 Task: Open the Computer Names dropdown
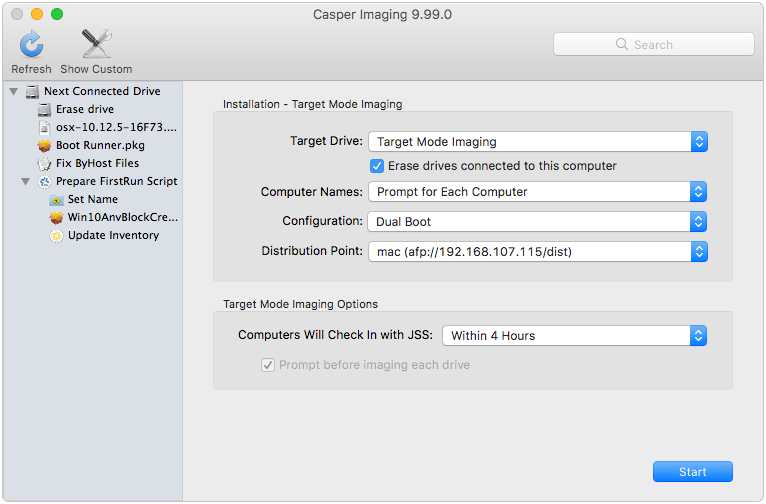[537, 191]
